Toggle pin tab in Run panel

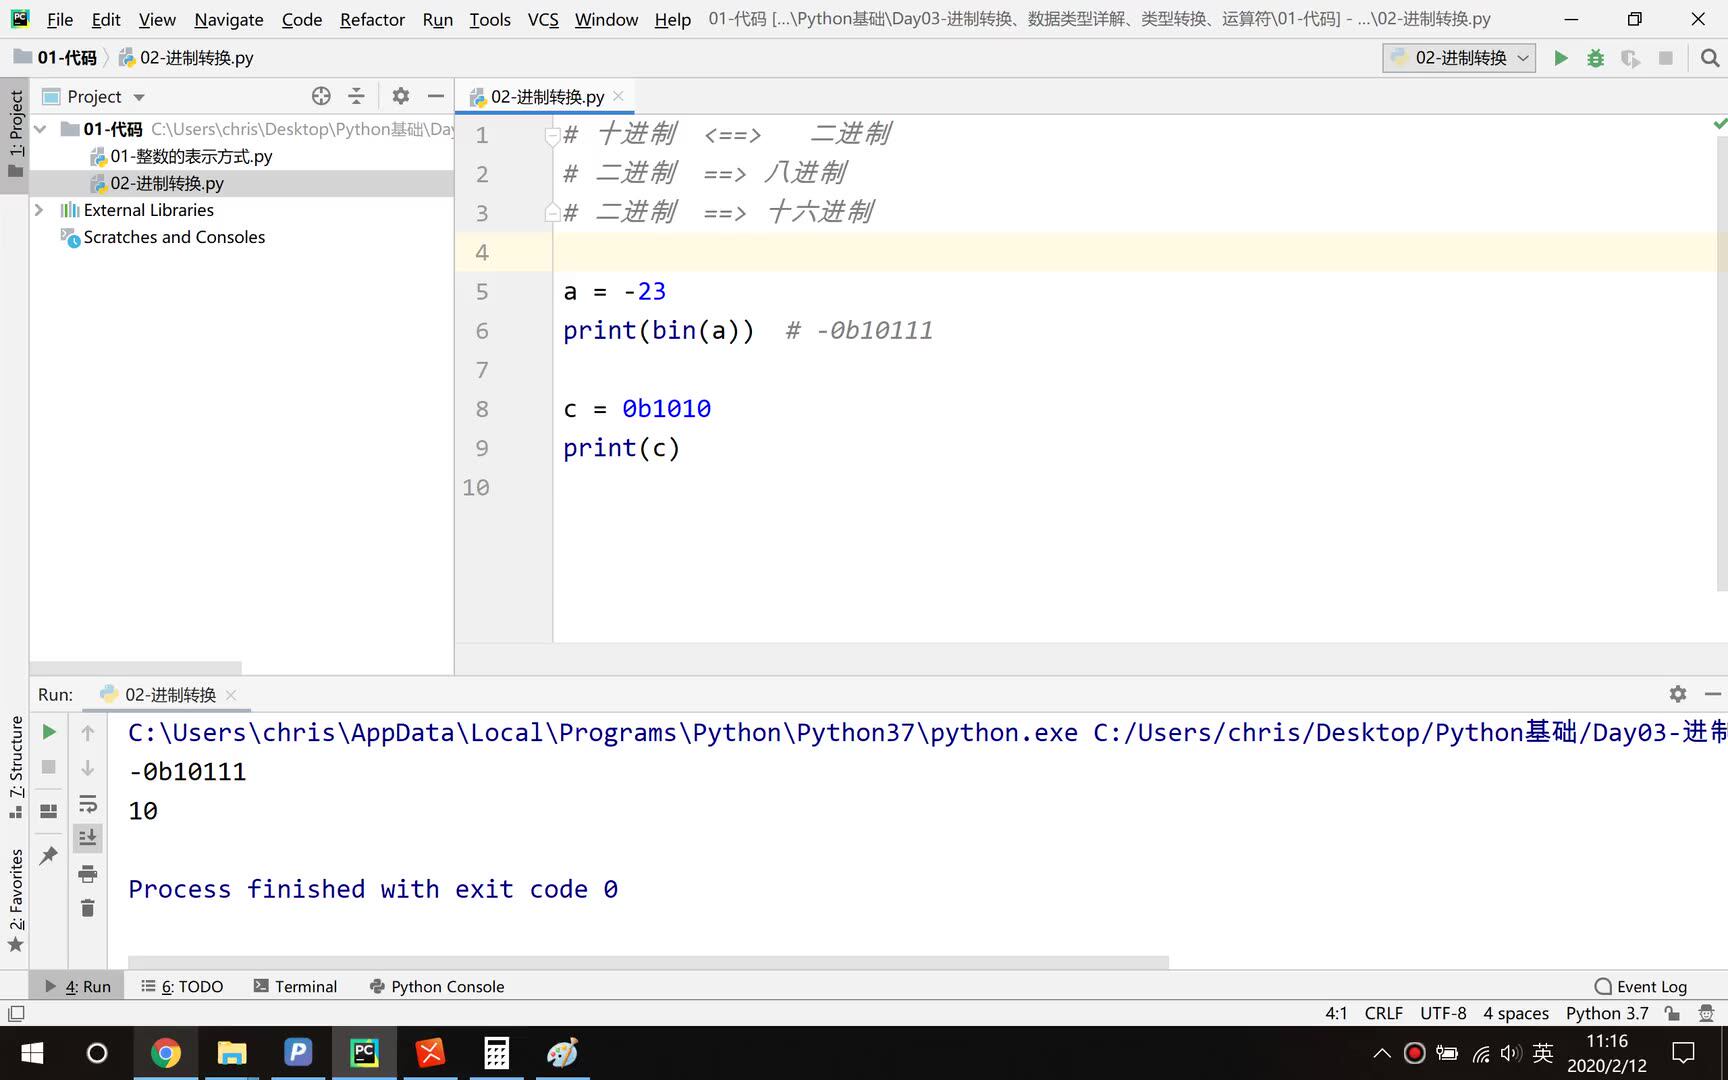click(49, 855)
